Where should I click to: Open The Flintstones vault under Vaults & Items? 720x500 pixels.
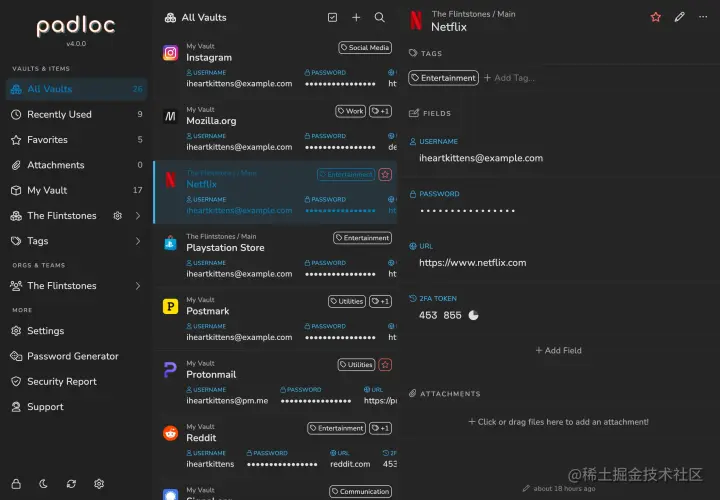tap(62, 216)
